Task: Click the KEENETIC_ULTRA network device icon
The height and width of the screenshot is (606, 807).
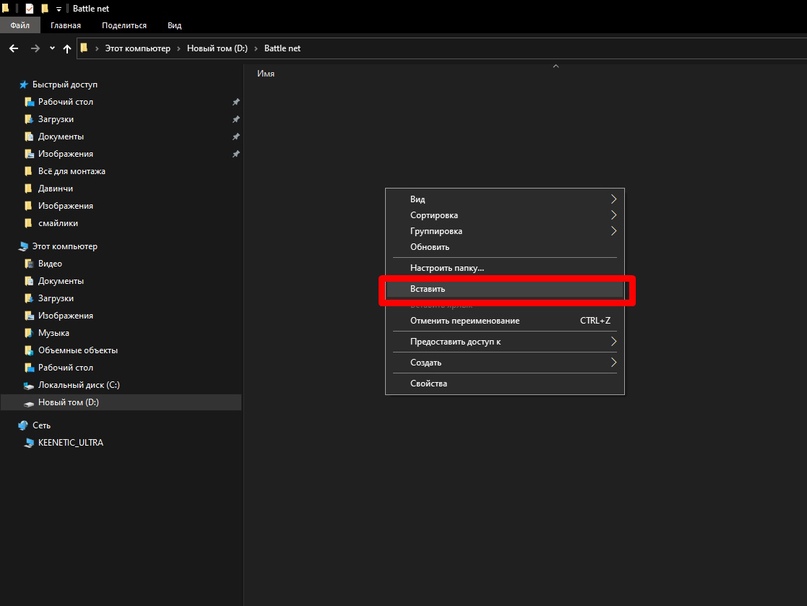Action: click(x=29, y=442)
